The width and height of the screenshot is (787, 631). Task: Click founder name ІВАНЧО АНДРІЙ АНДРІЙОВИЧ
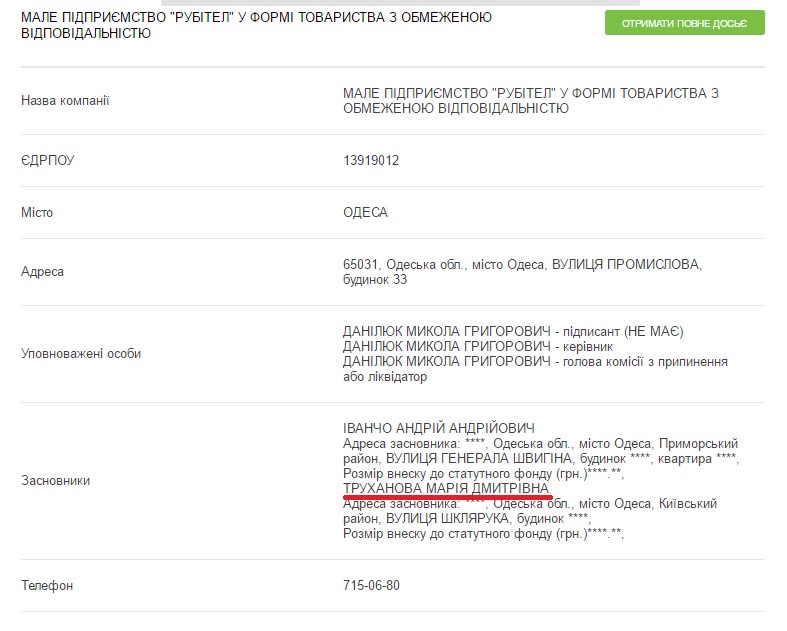439,428
